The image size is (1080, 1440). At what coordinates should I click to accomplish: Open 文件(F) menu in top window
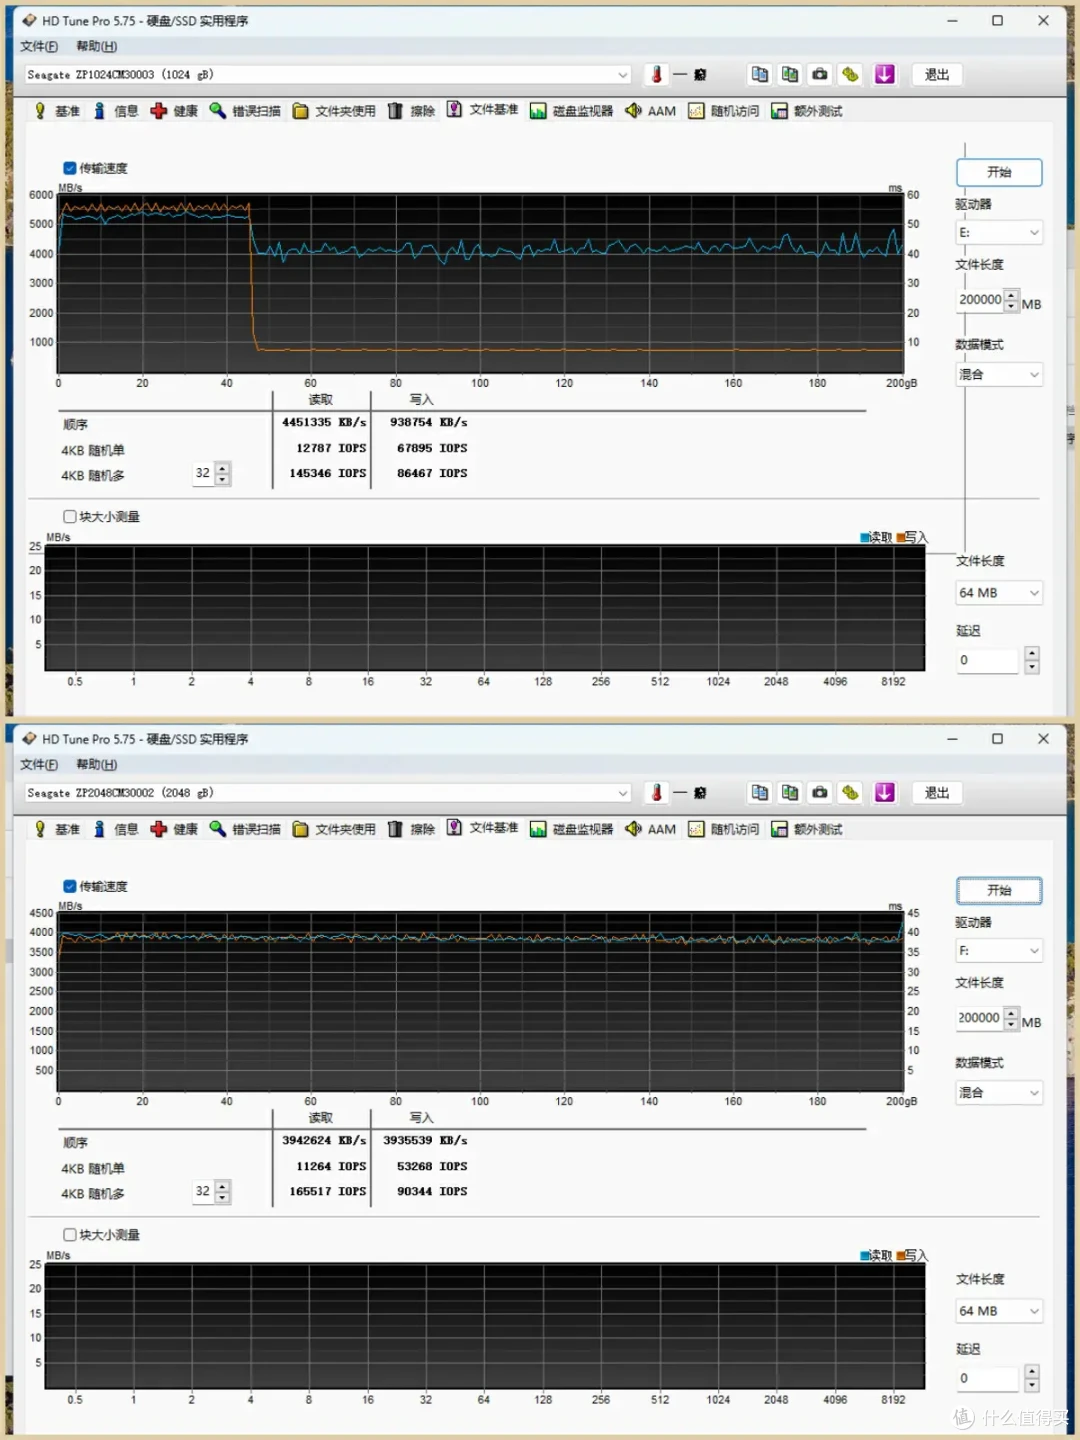coord(39,46)
